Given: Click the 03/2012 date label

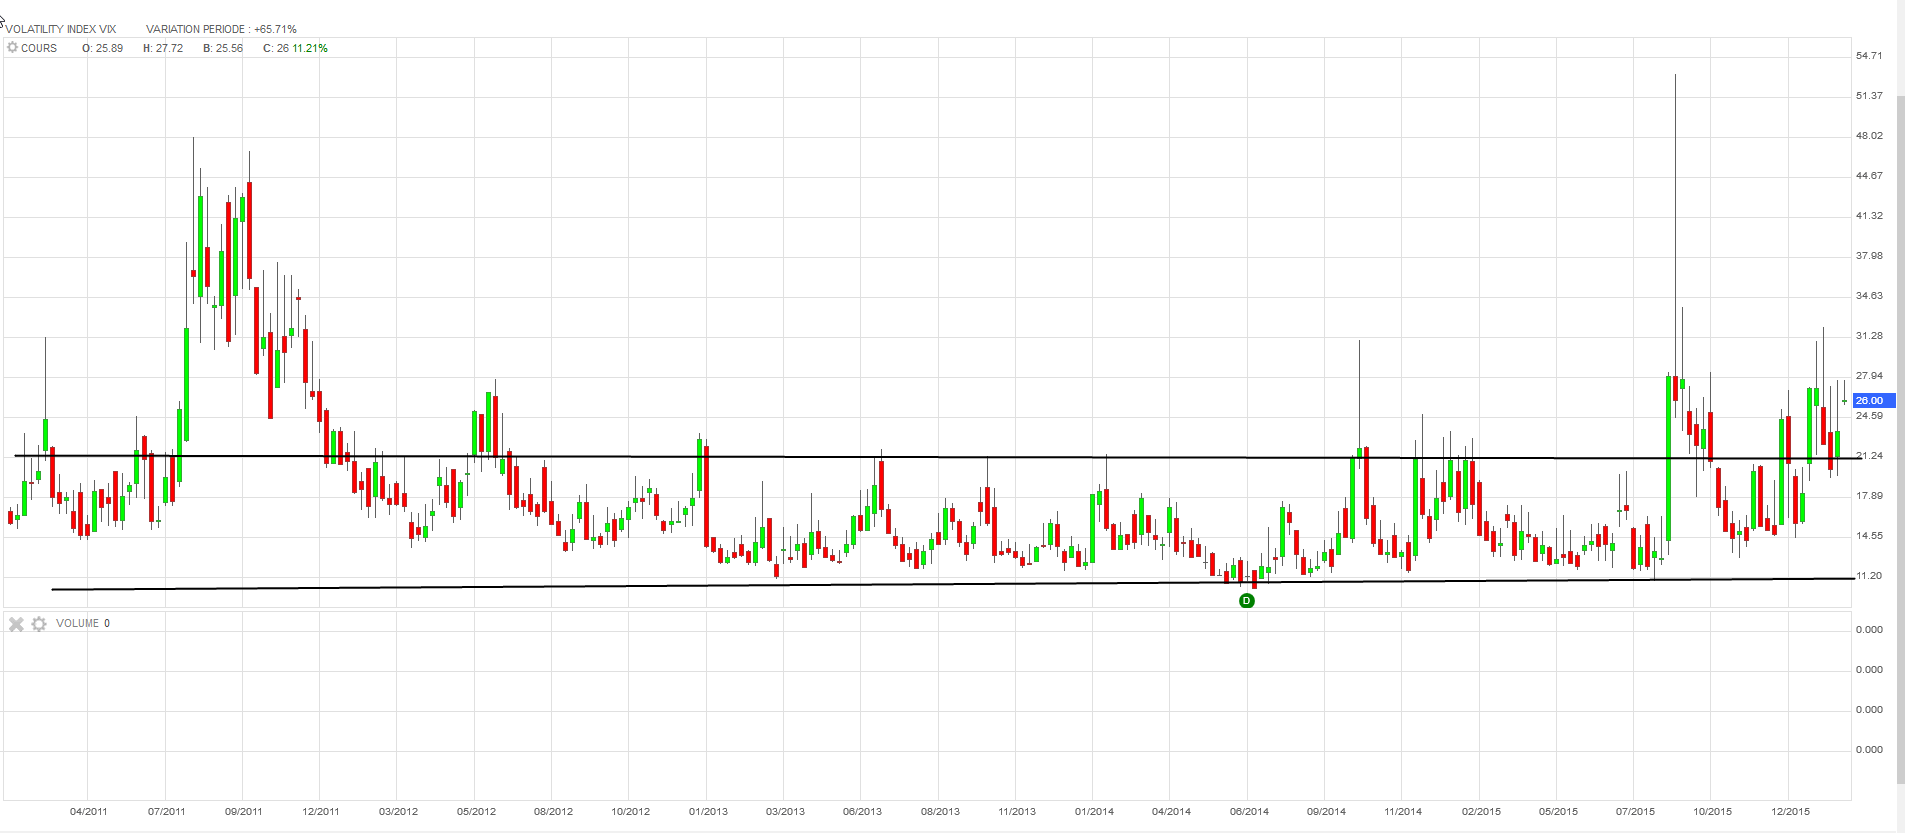Looking at the screenshot, I should pyautogui.click(x=398, y=811).
